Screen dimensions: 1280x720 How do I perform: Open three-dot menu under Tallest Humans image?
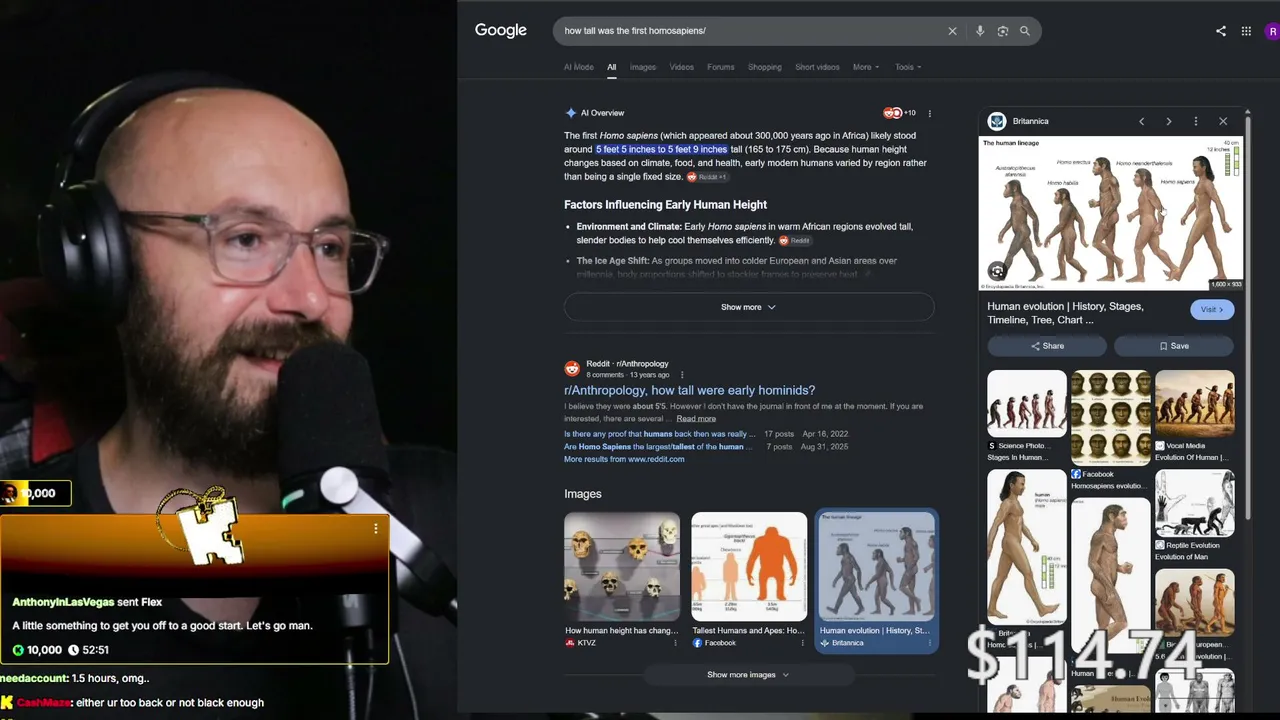click(802, 643)
